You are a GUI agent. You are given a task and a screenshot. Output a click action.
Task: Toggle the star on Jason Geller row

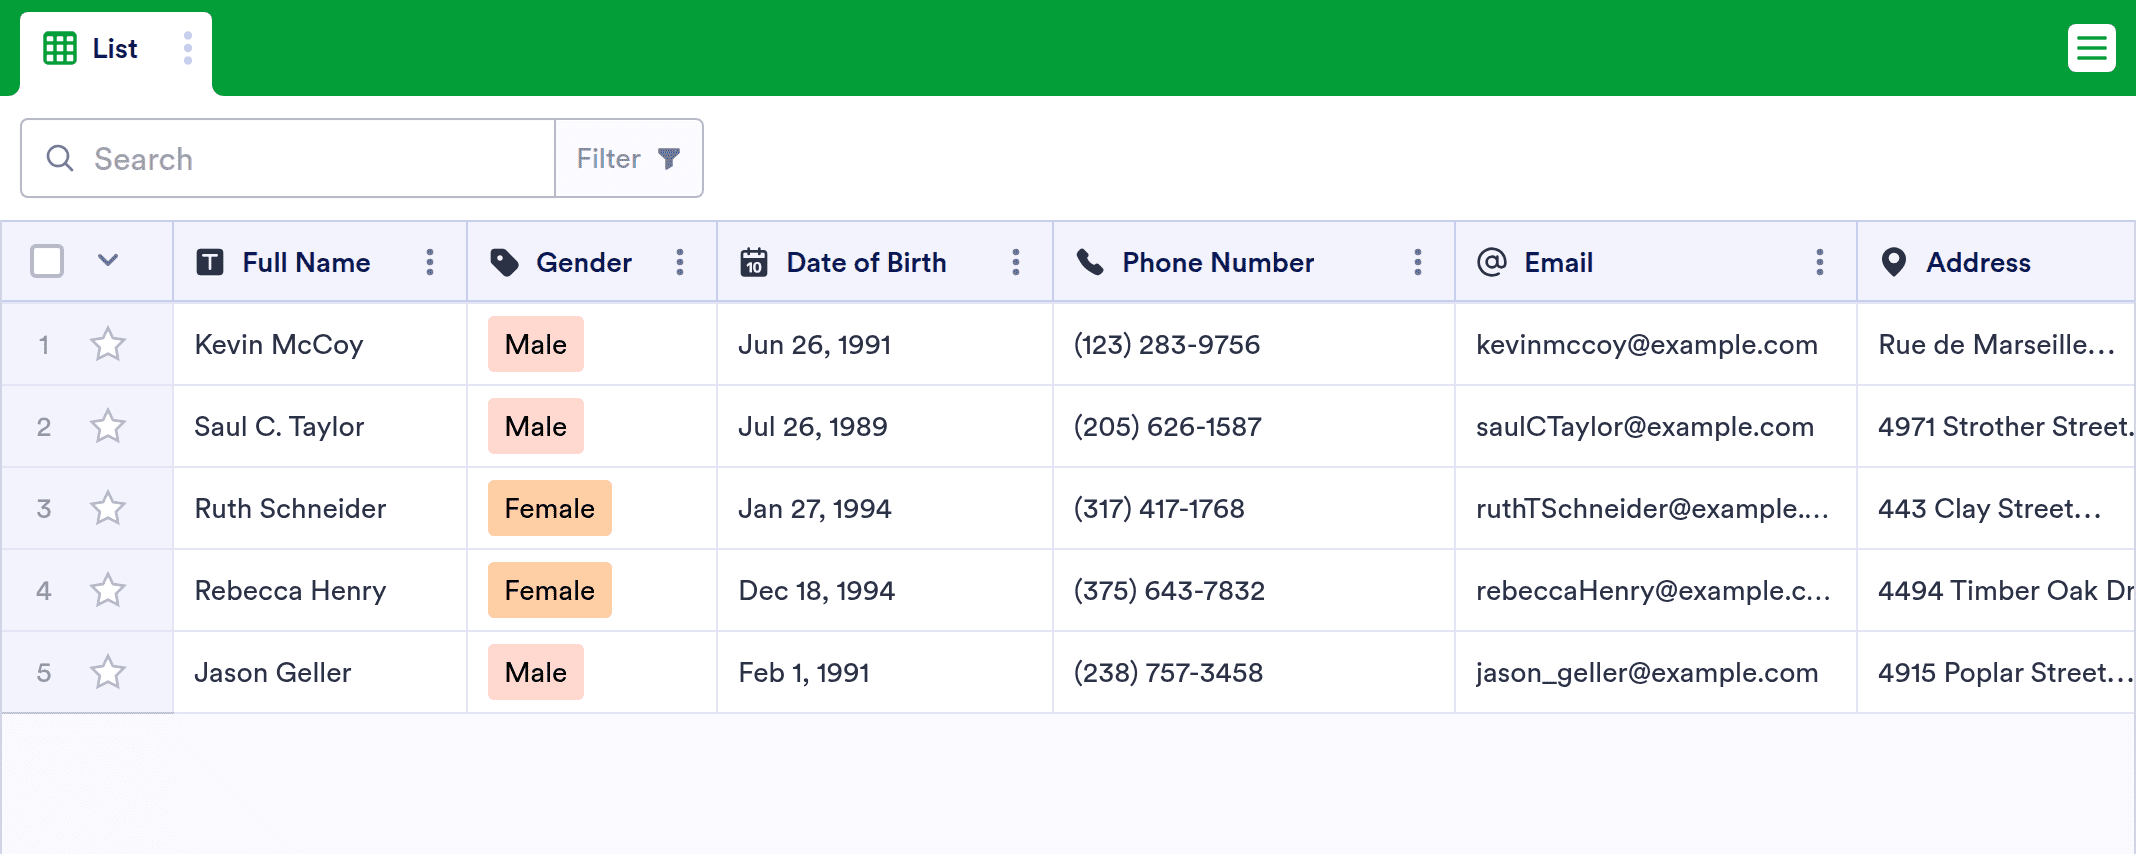(x=108, y=673)
